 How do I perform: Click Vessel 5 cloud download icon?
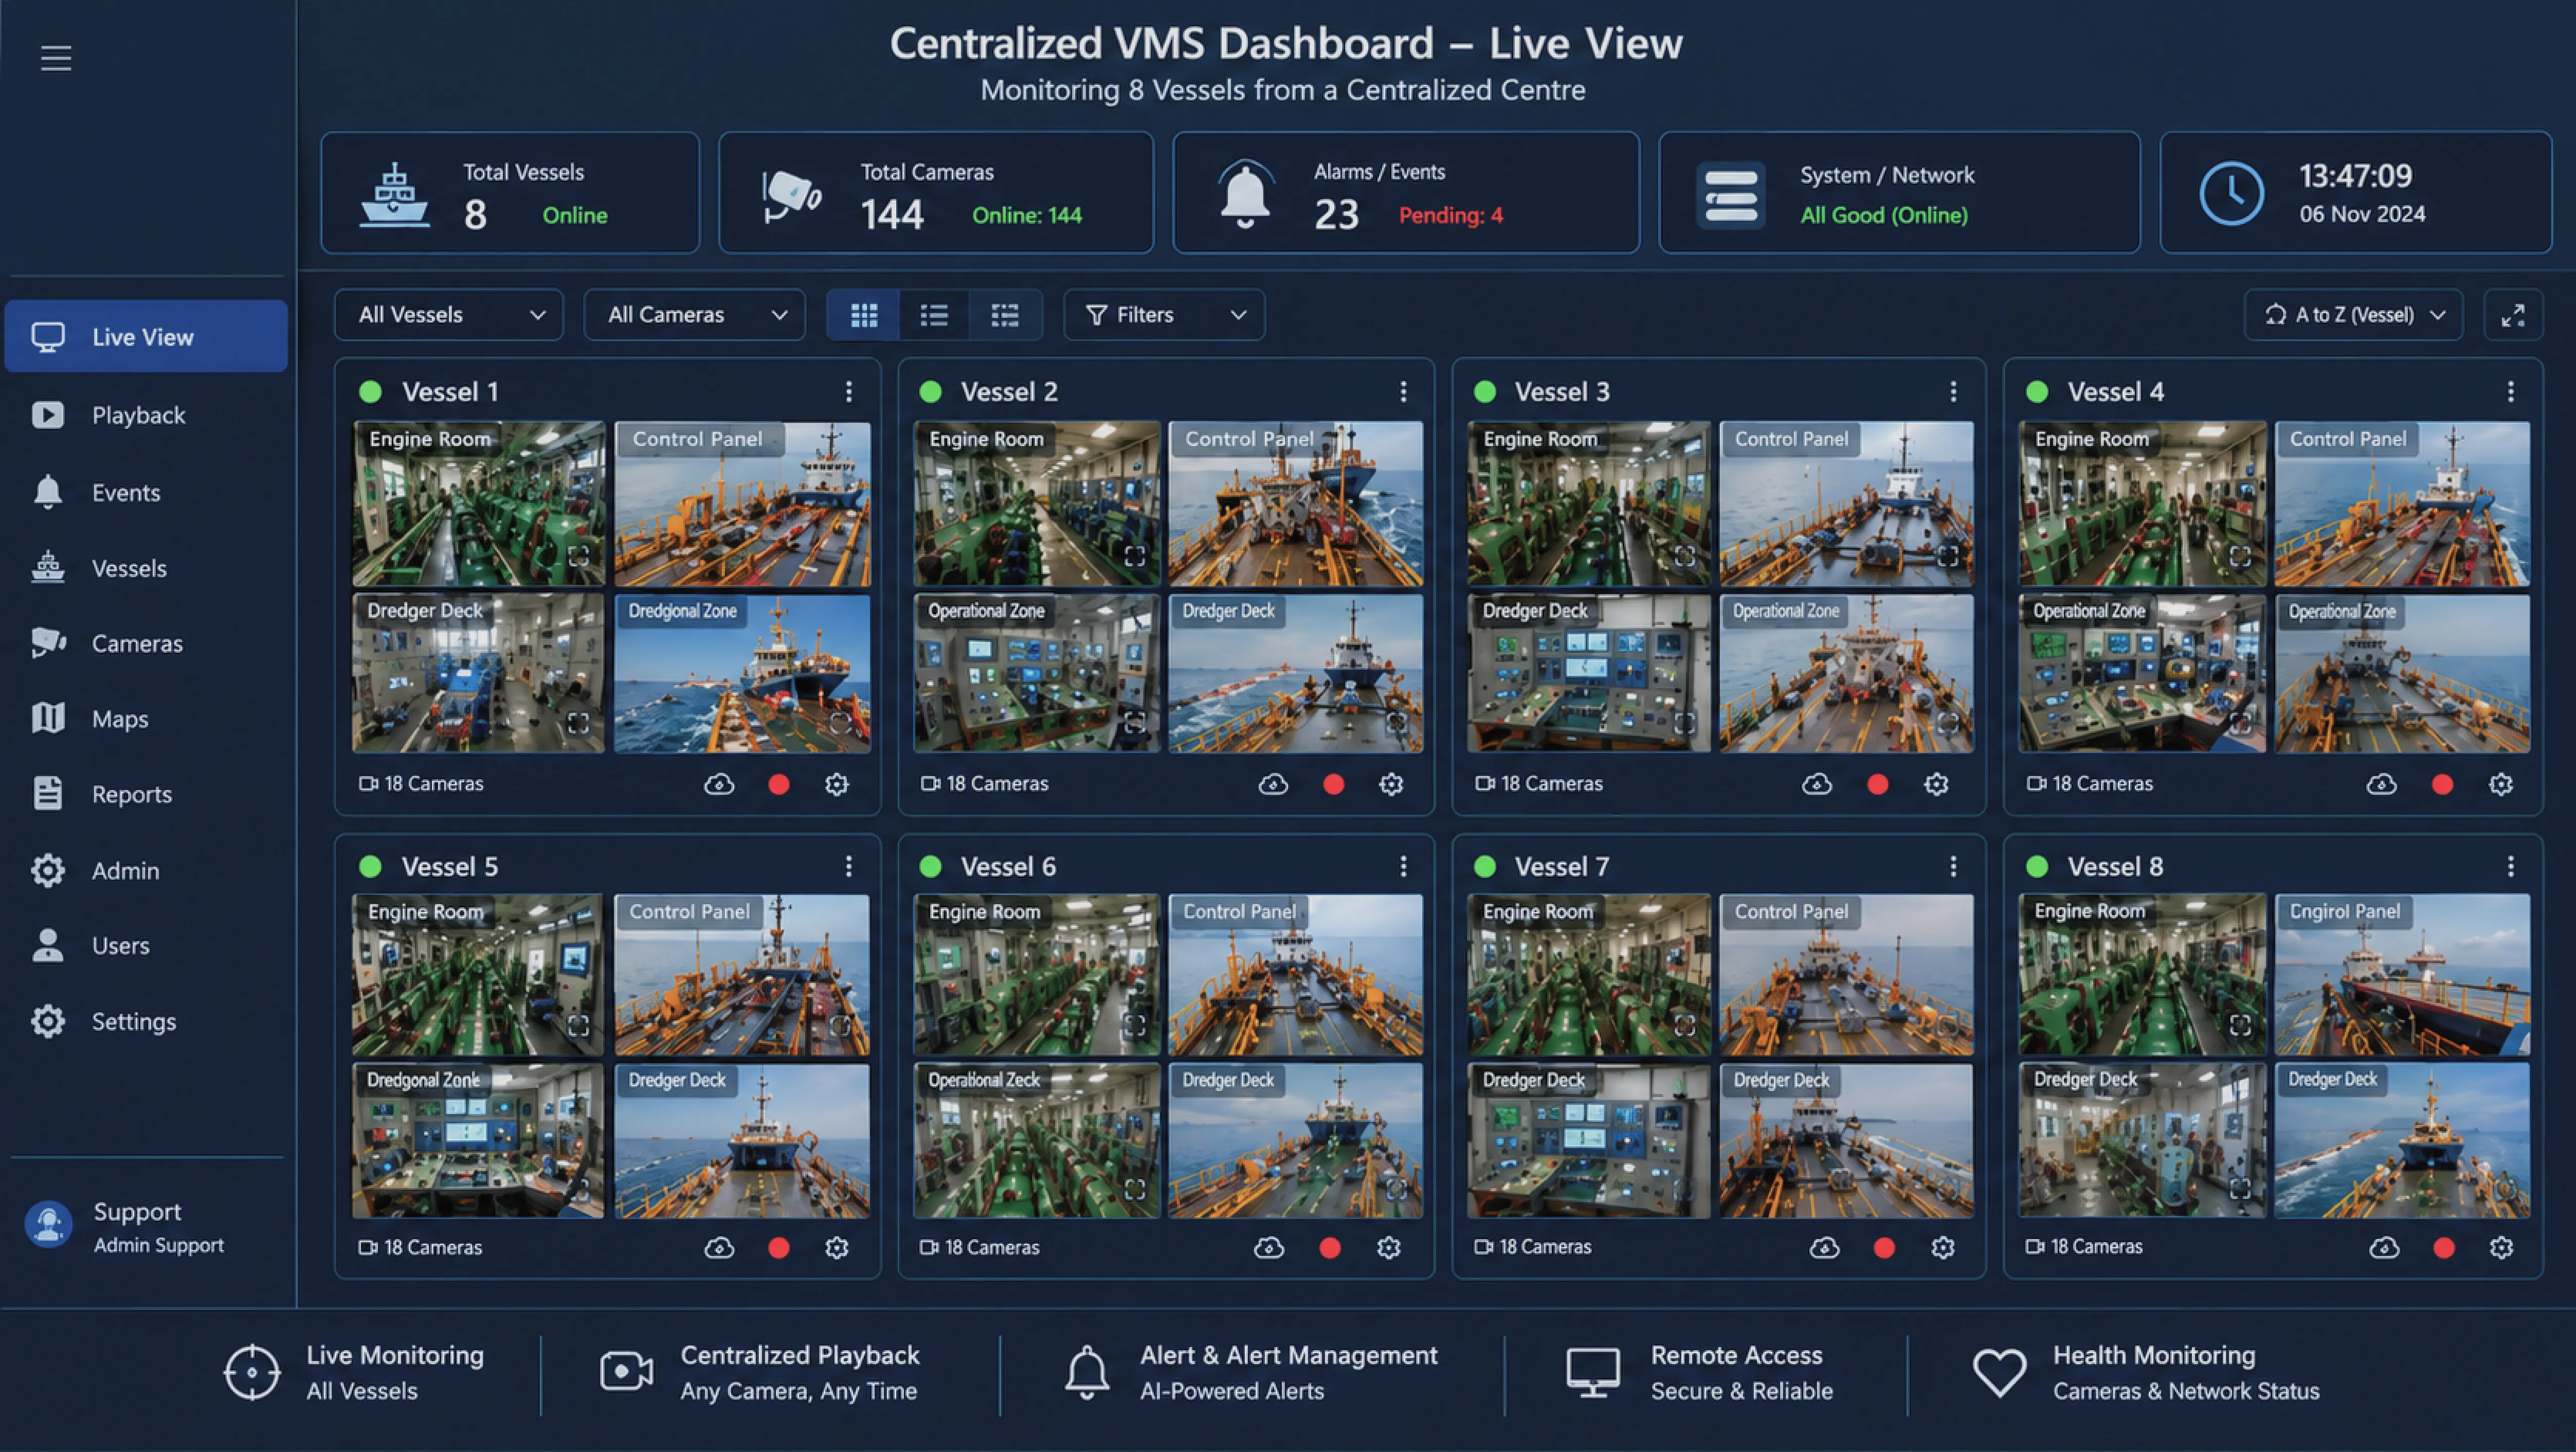tap(719, 1248)
